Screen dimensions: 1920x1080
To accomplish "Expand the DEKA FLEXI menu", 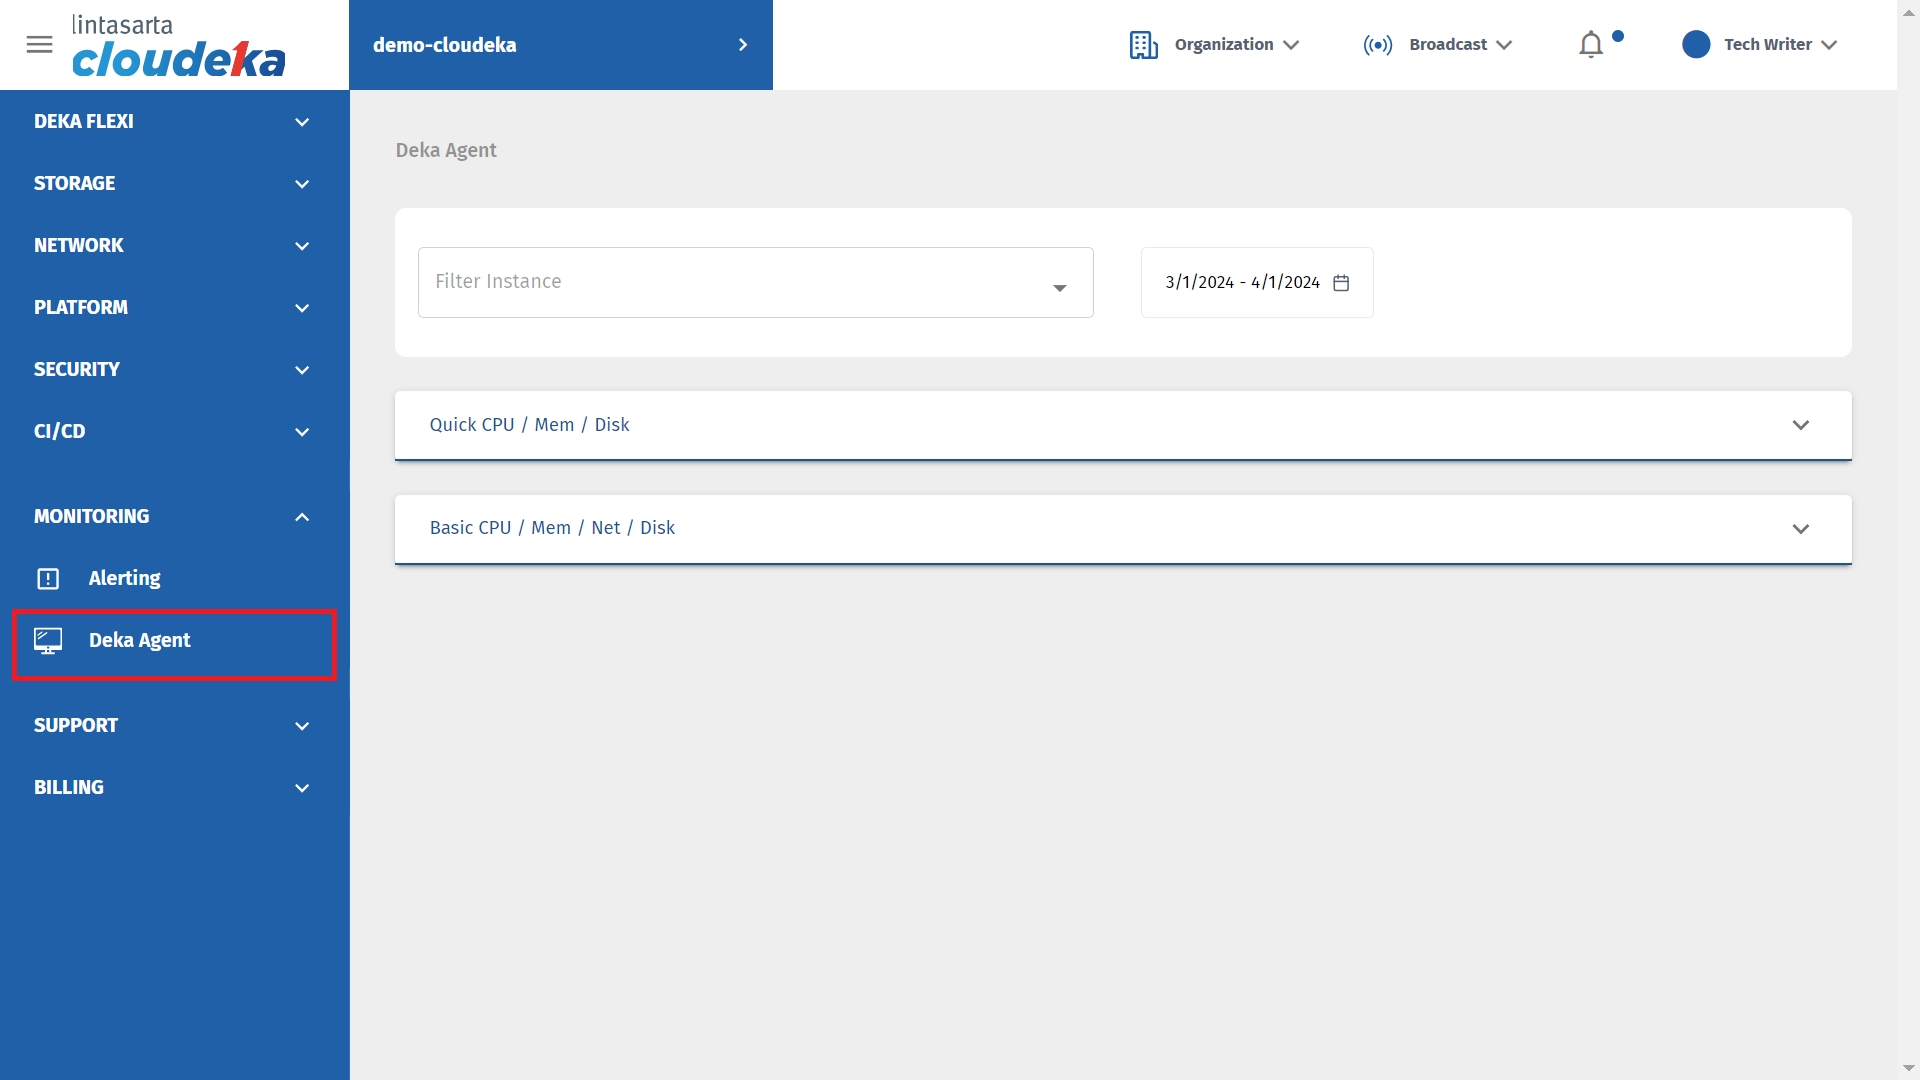I will pos(172,122).
